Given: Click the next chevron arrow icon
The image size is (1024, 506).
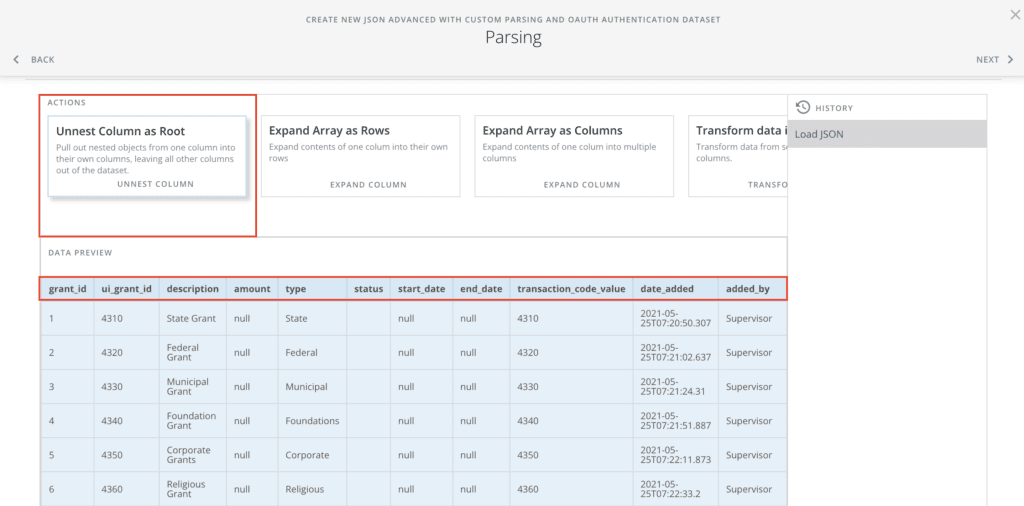Looking at the screenshot, I should click(1010, 59).
